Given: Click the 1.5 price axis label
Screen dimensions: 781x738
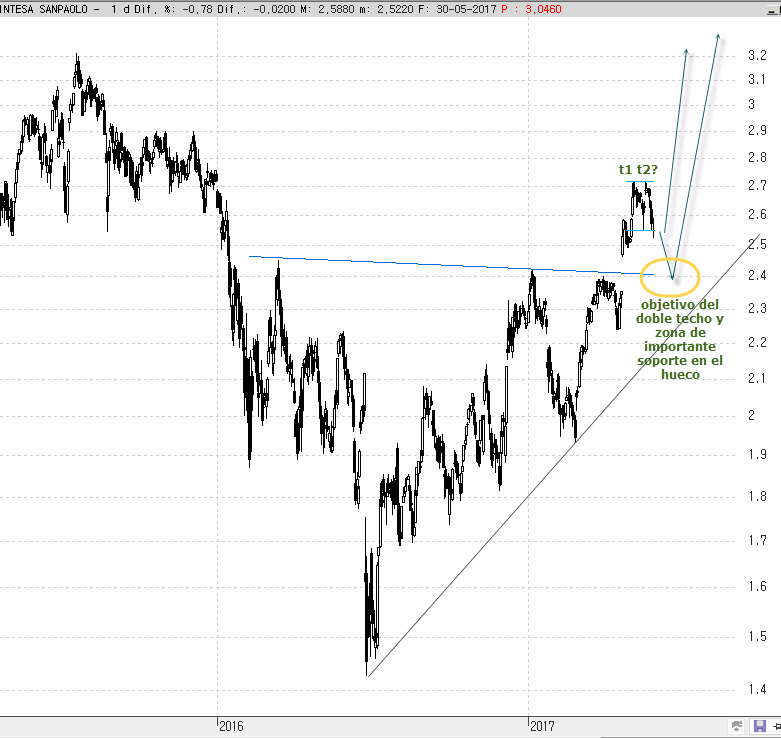Looking at the screenshot, I should pos(757,636).
